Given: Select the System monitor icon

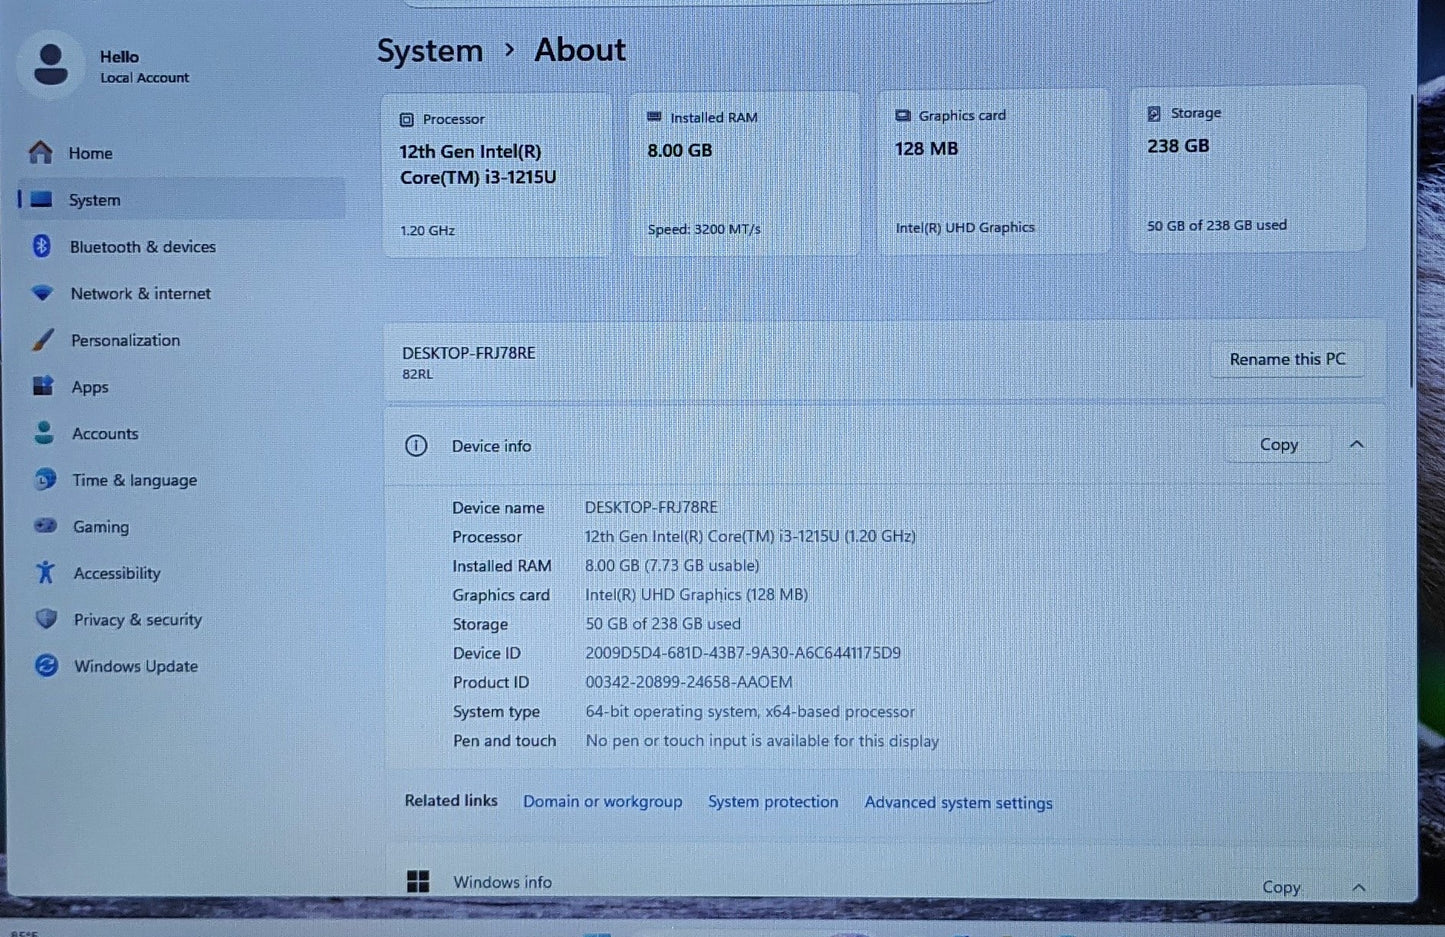Looking at the screenshot, I should tap(41, 199).
